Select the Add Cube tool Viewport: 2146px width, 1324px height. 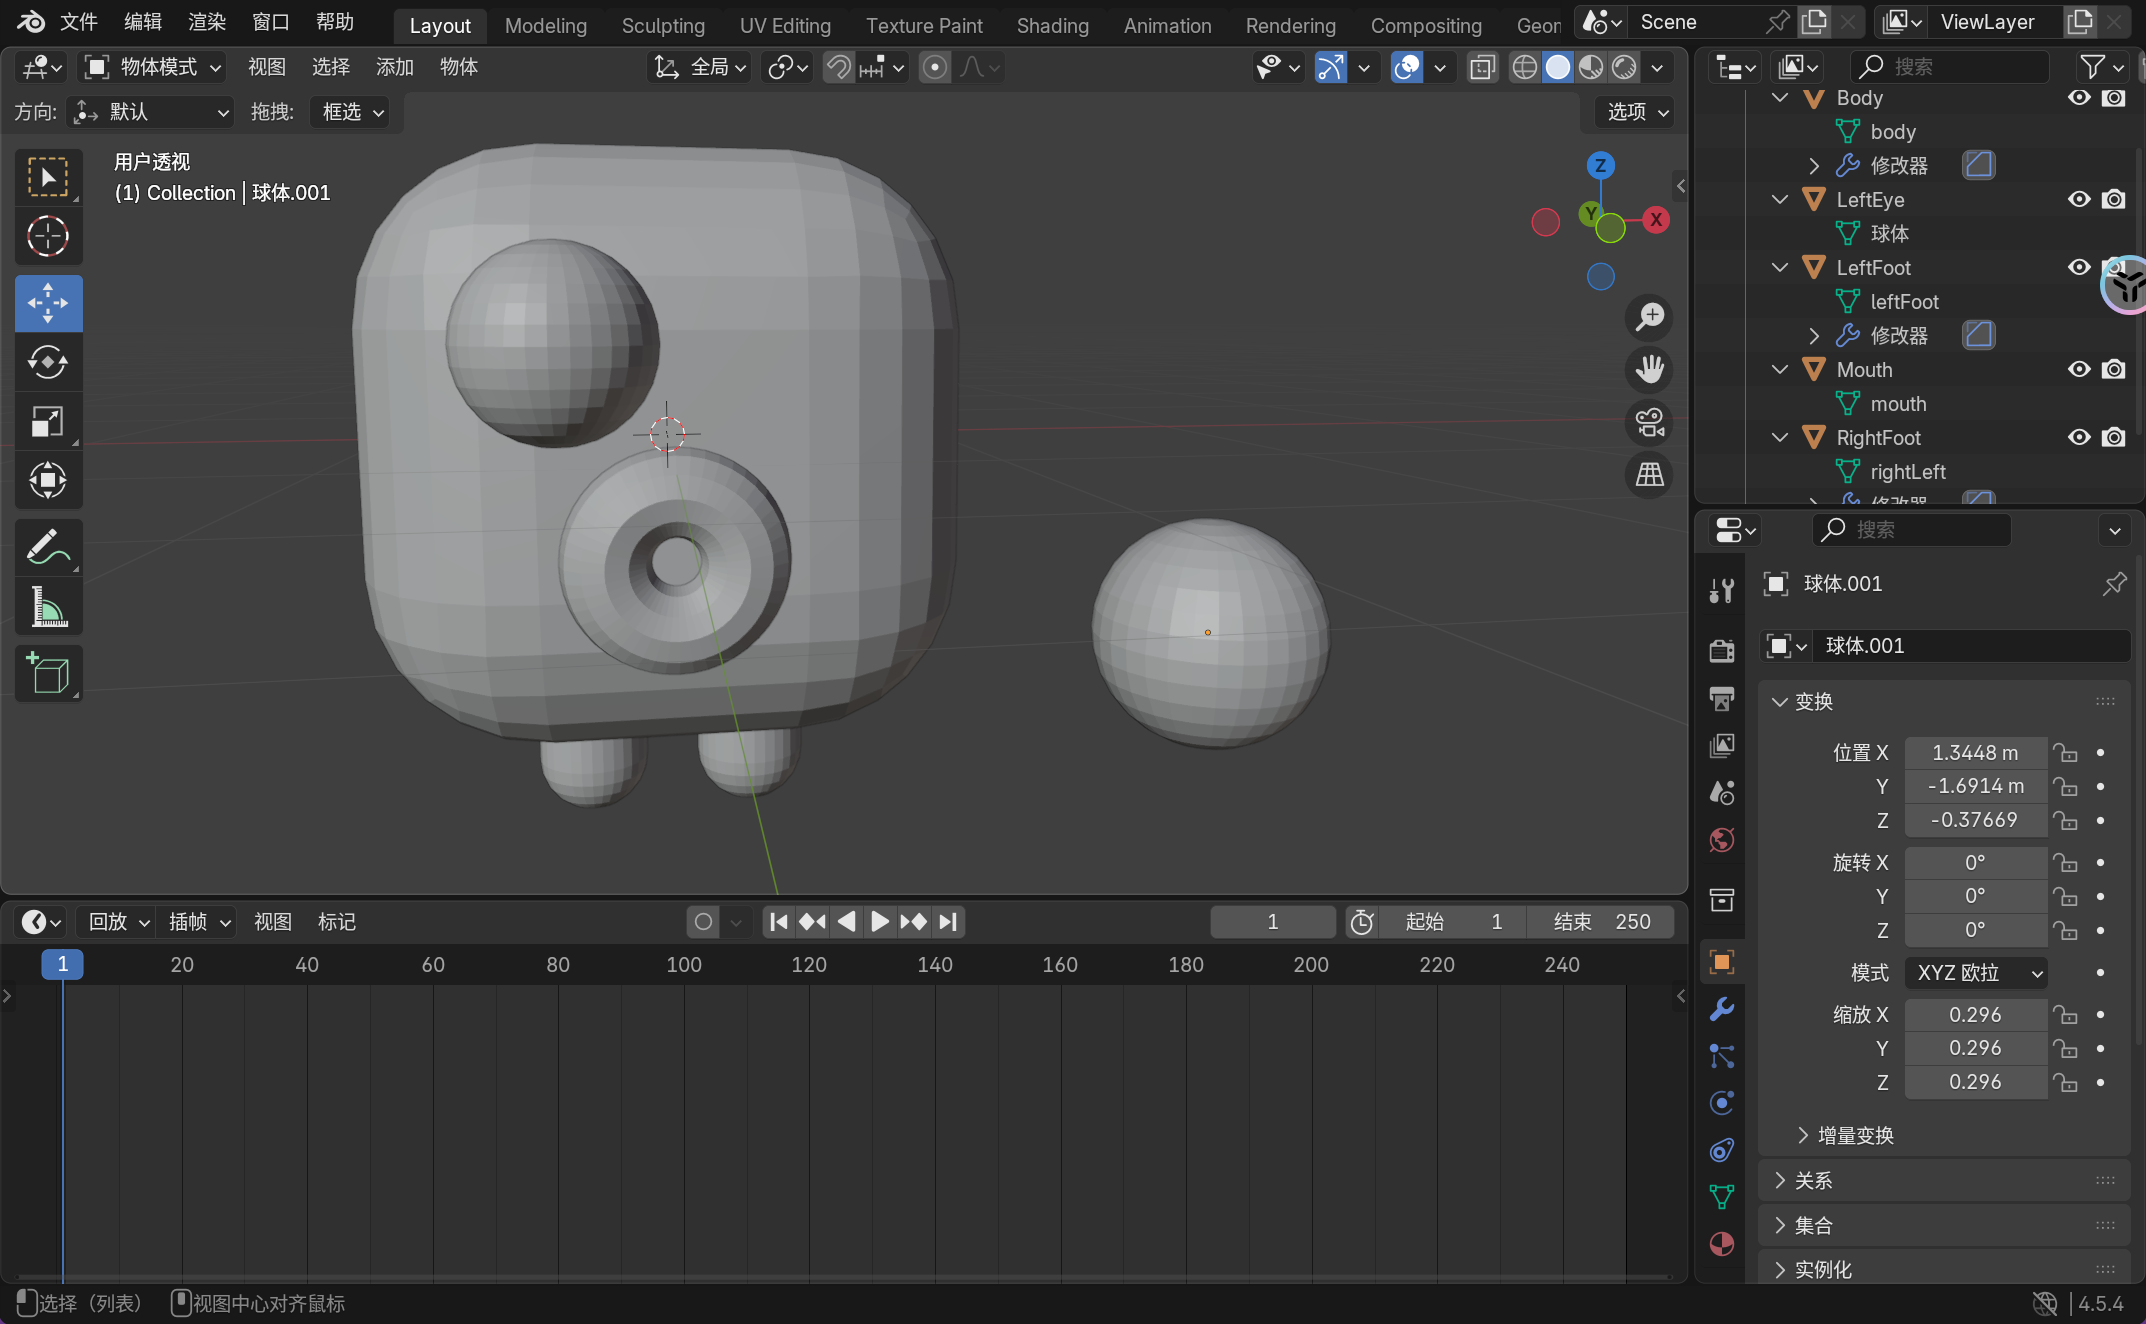click(48, 673)
